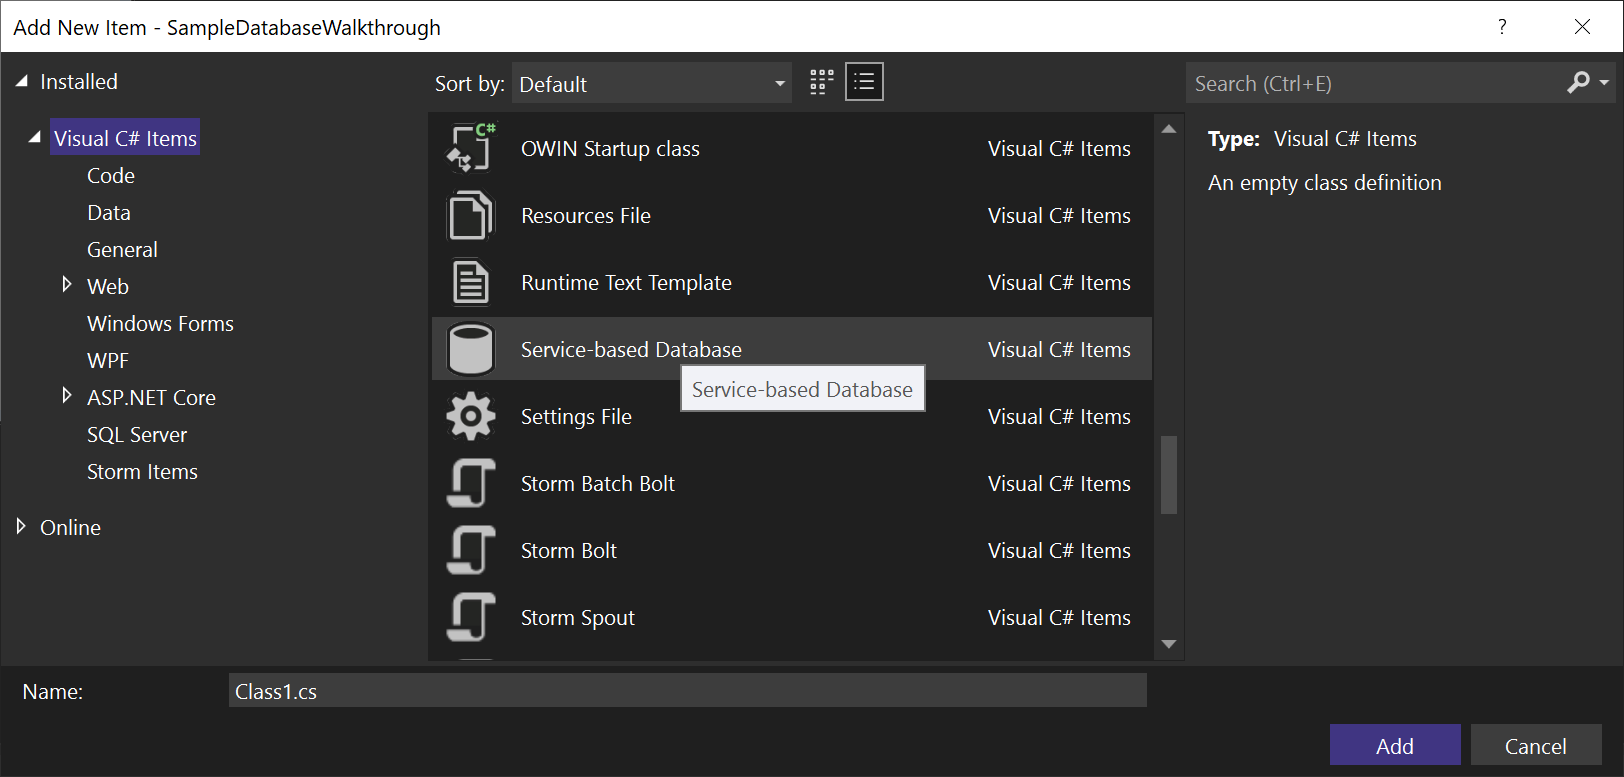This screenshot has height=777, width=1624.
Task: Expand the ASP.NET Core category arrow
Action: [67, 396]
